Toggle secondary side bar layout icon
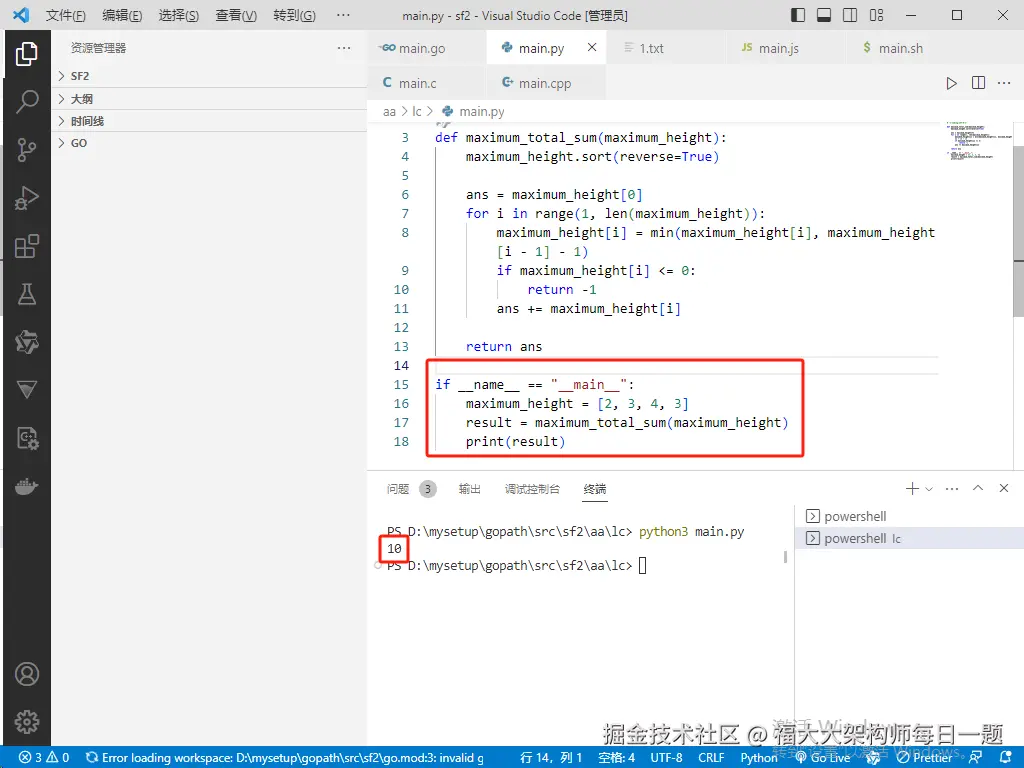The image size is (1024, 768). pyautogui.click(x=850, y=15)
